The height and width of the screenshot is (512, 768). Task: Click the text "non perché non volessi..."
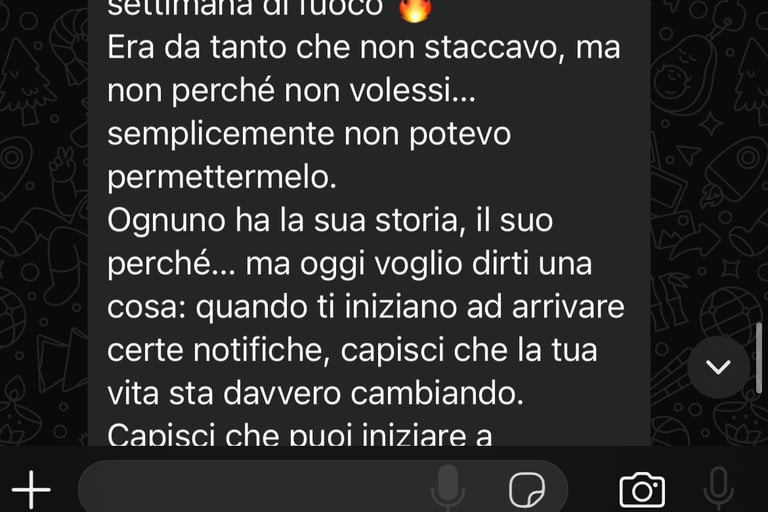(291, 91)
